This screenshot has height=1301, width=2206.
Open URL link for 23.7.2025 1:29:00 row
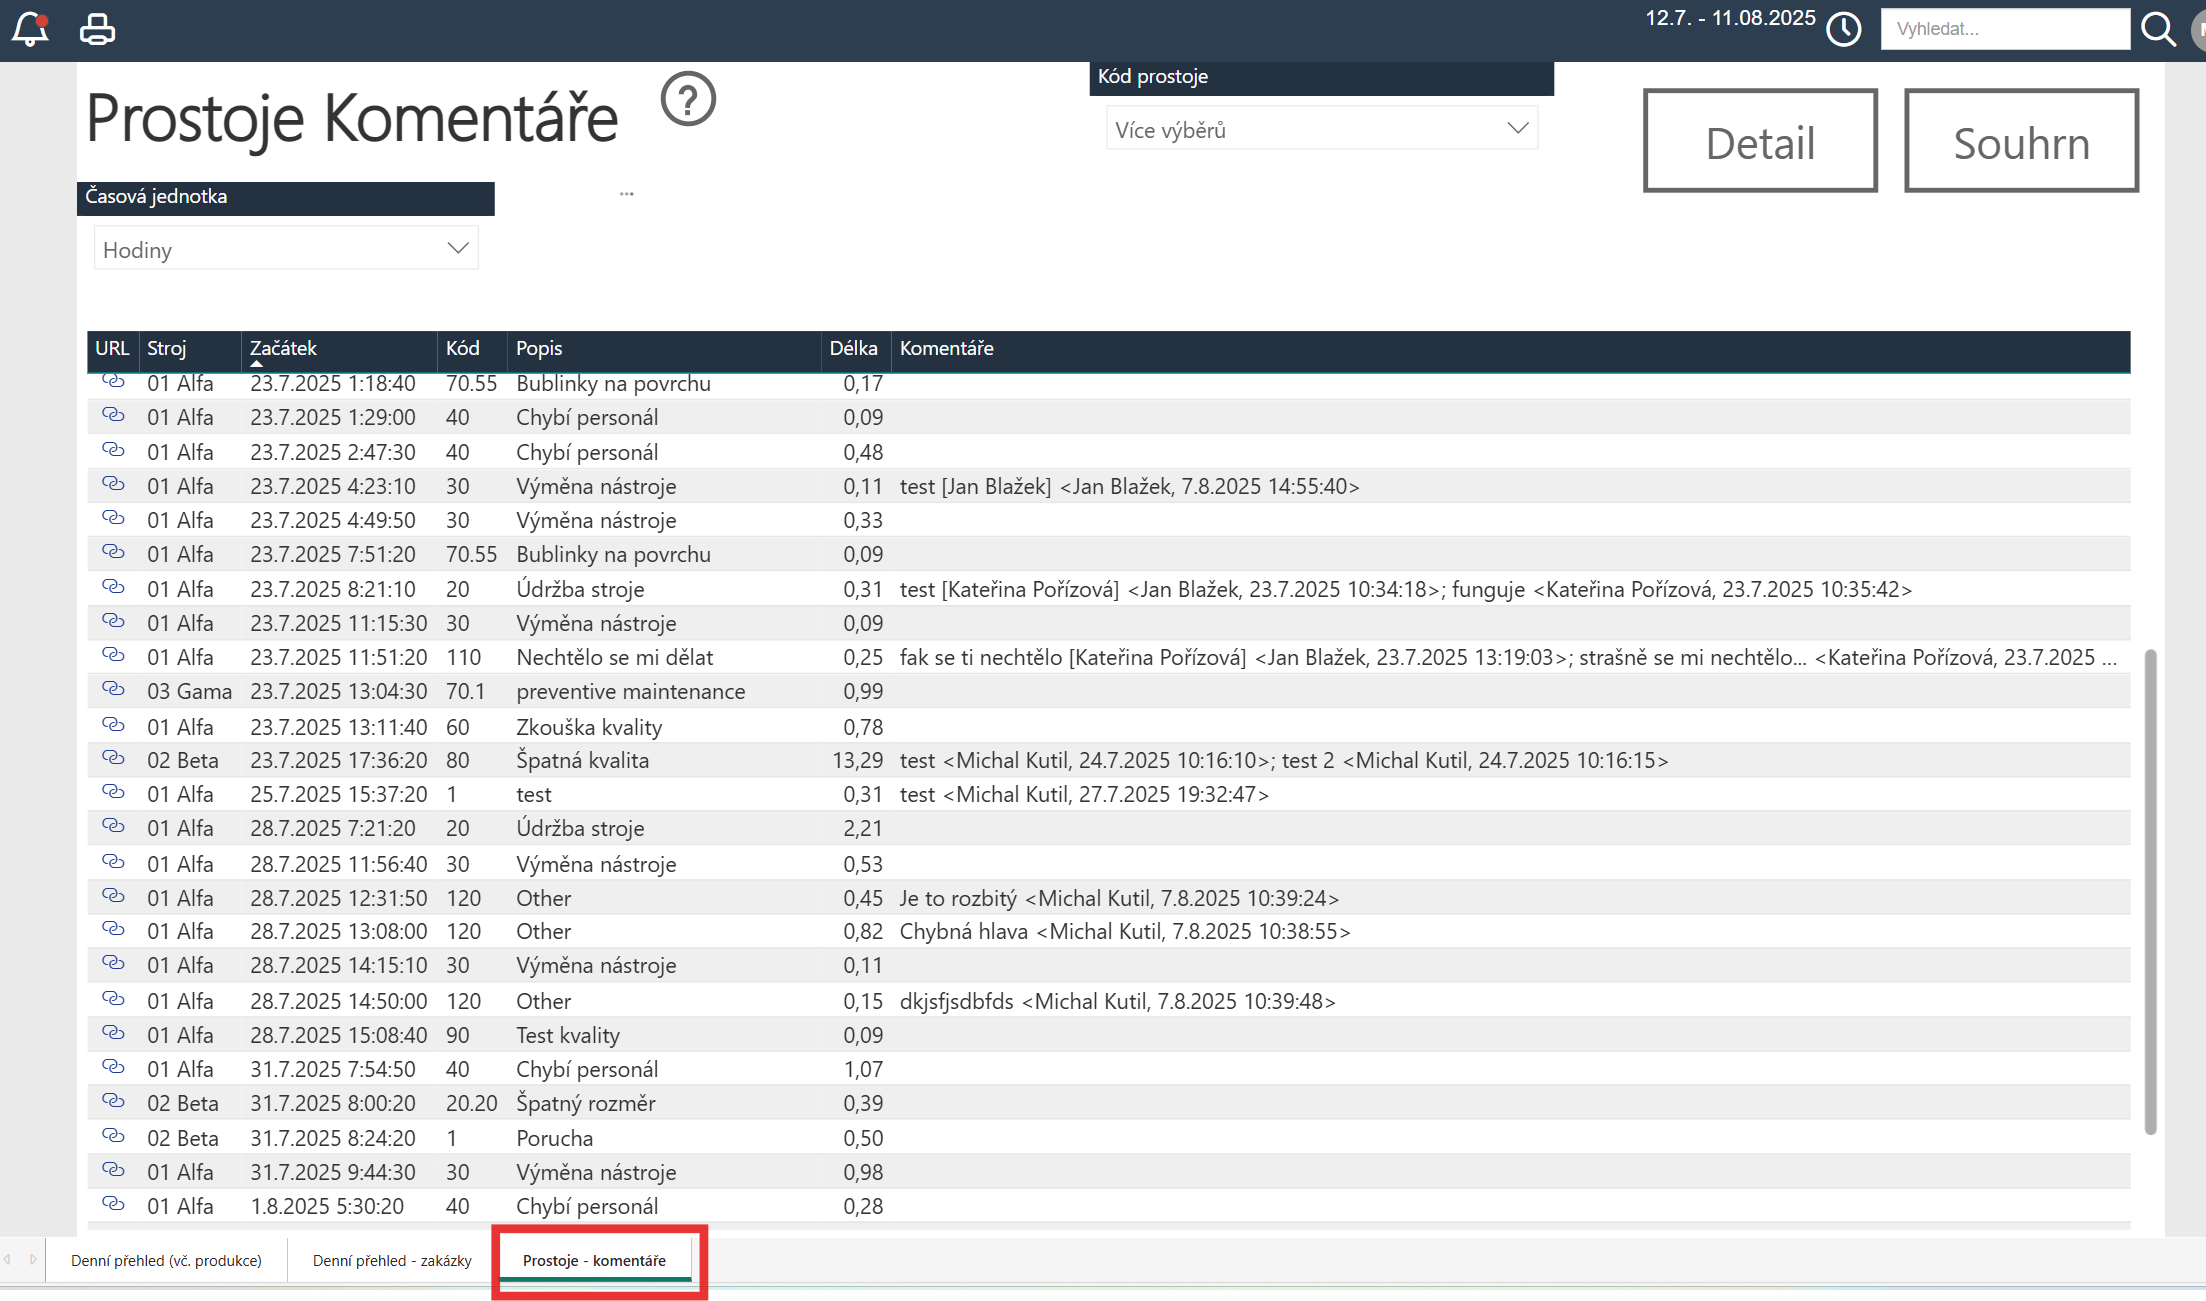(x=113, y=415)
